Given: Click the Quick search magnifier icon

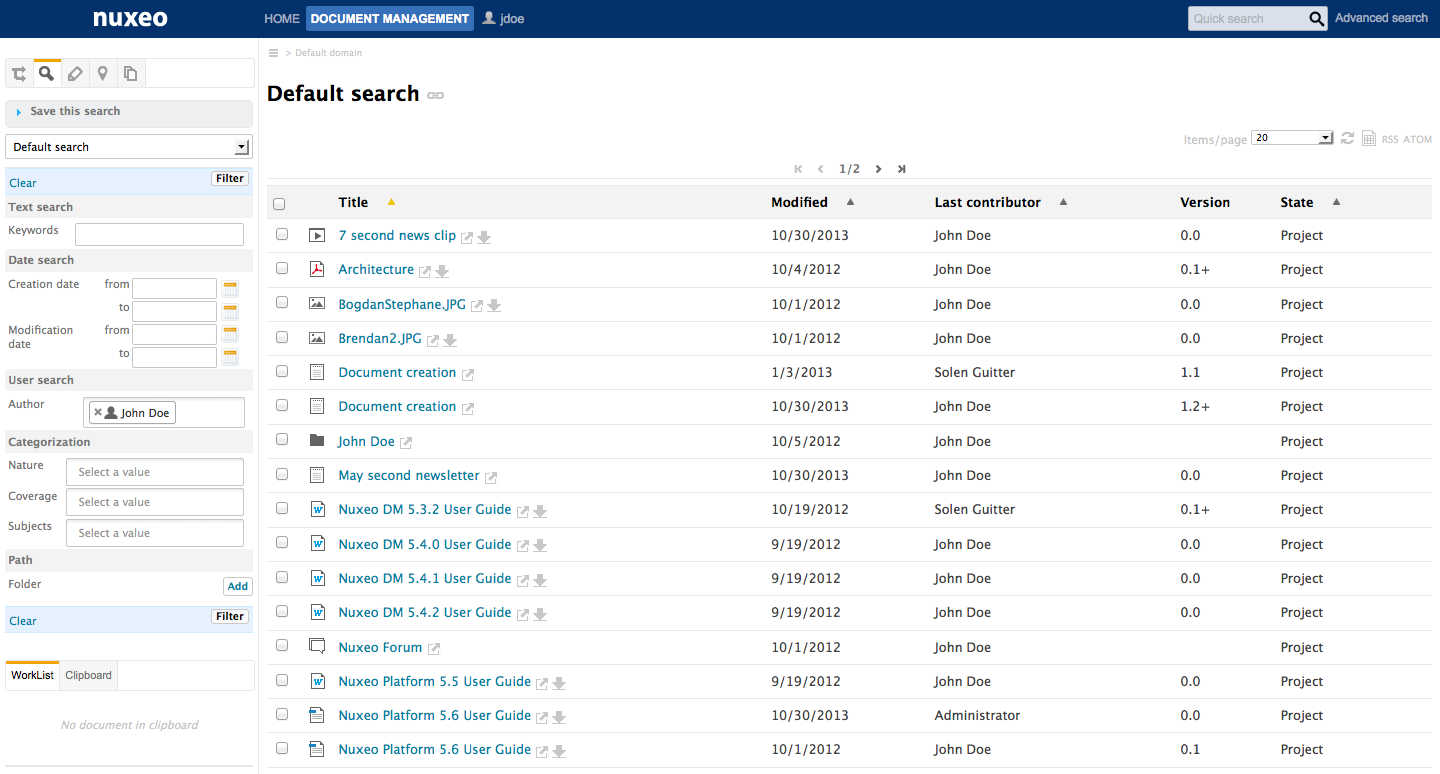Looking at the screenshot, I should pyautogui.click(x=1317, y=18).
